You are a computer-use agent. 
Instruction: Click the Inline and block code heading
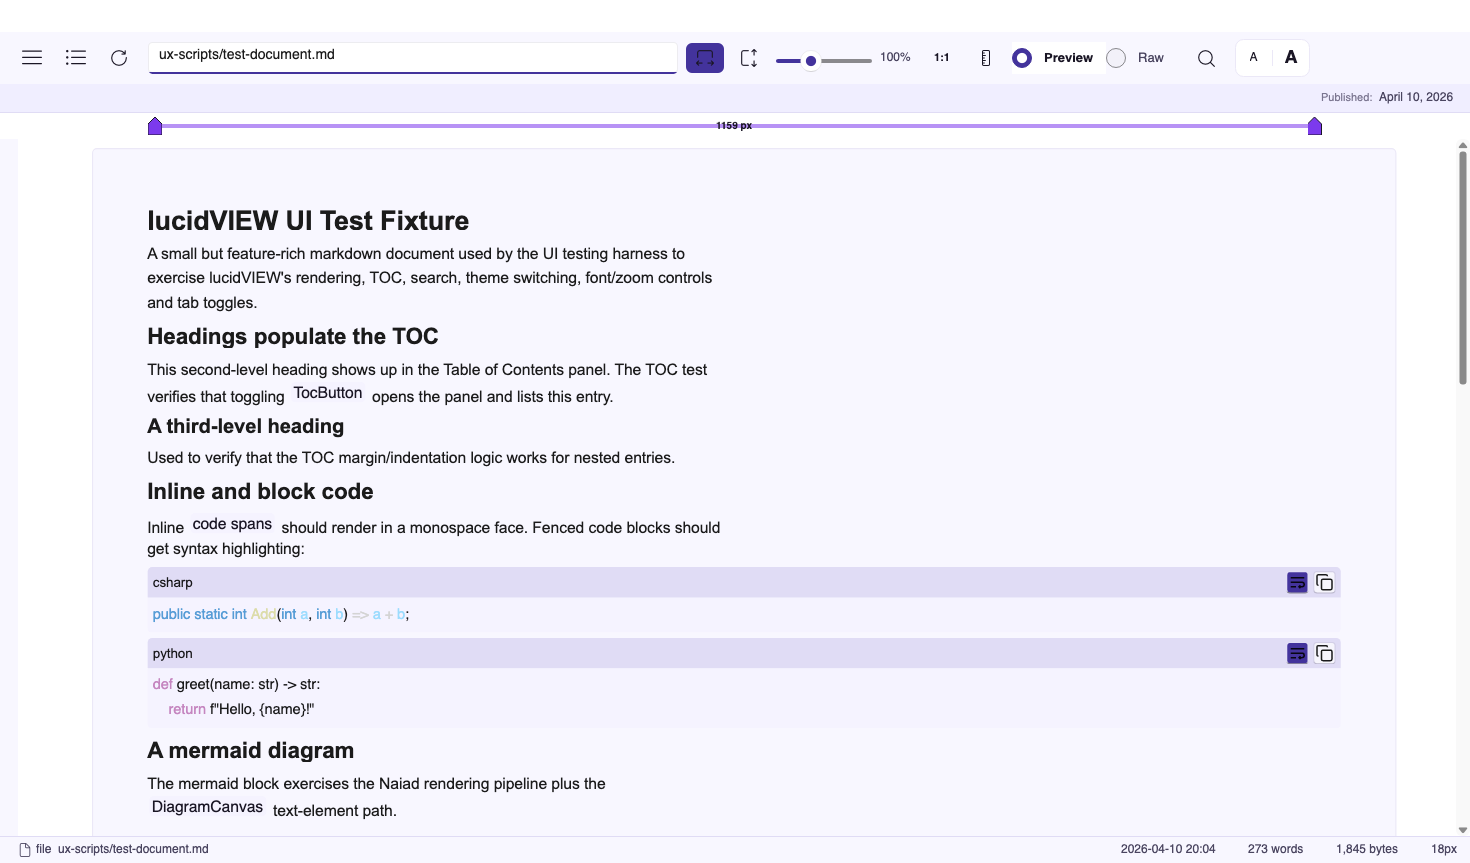tap(260, 492)
